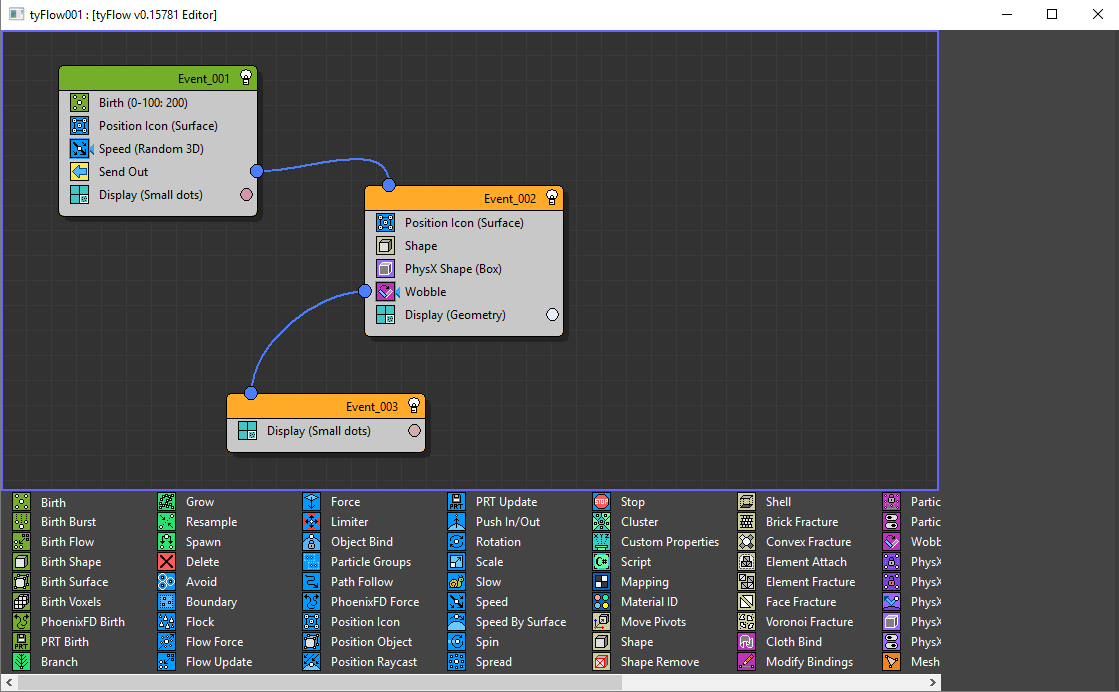Pick Birth Flow operator from library
Image resolution: width=1119 pixels, height=692 pixels.
click(54, 542)
